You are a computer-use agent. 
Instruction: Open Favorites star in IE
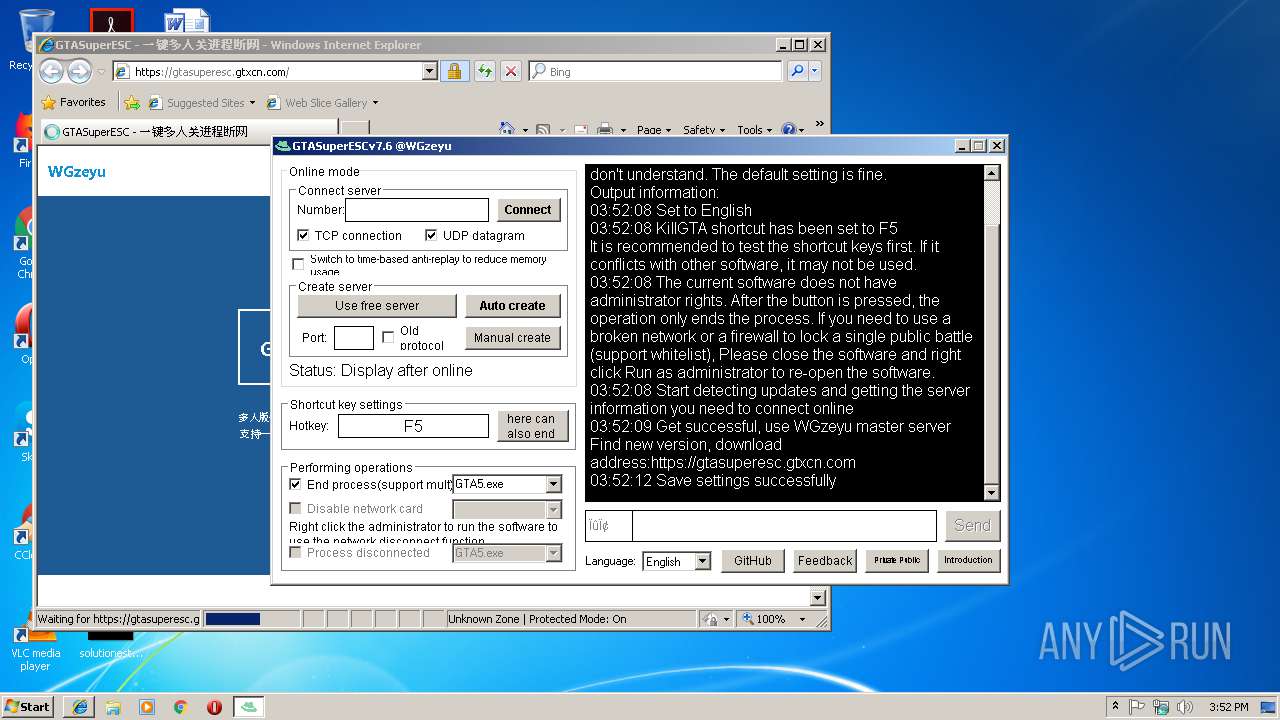(x=49, y=102)
